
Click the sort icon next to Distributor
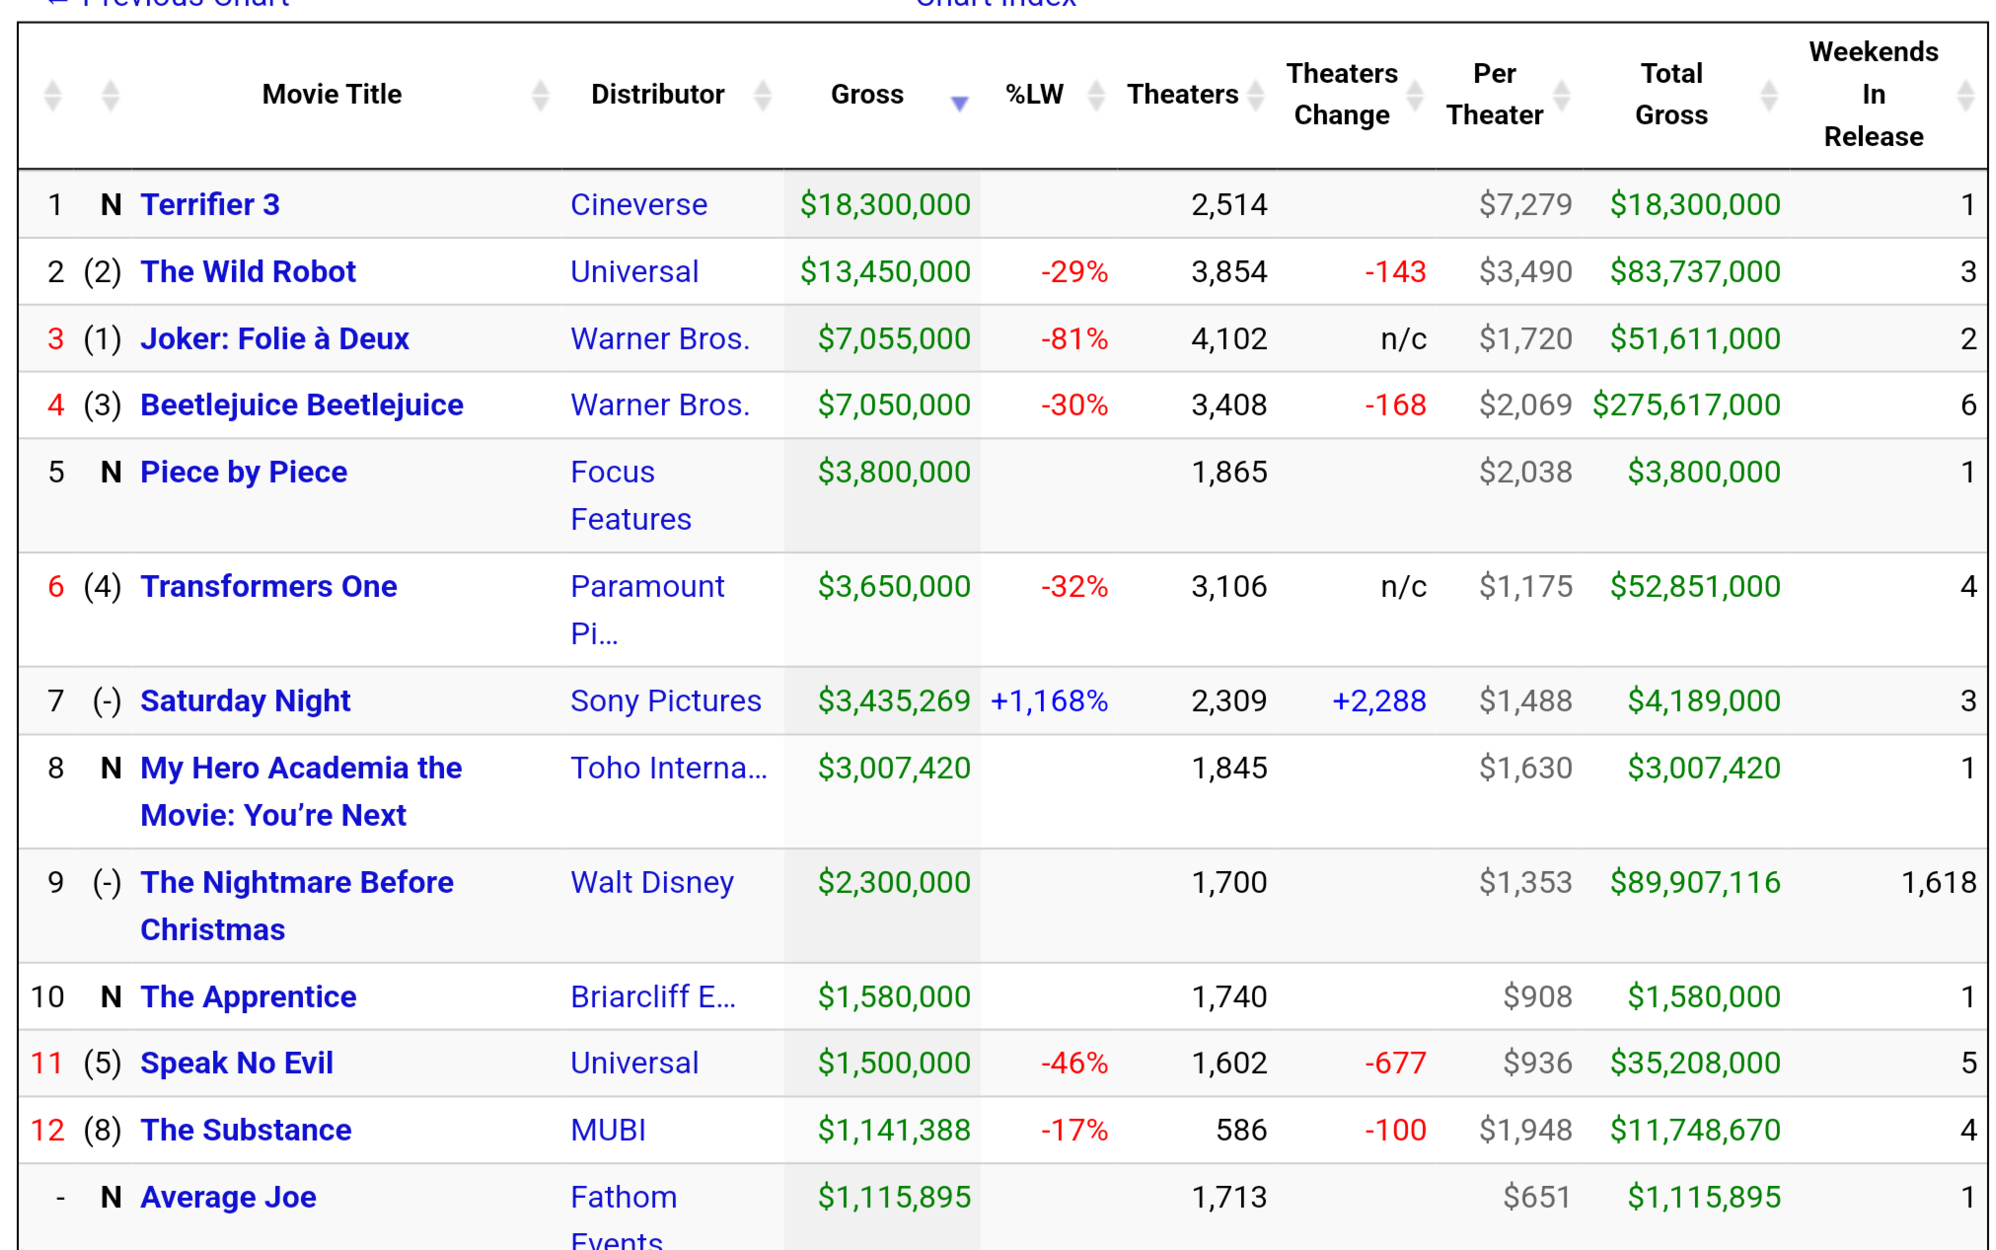coord(763,95)
